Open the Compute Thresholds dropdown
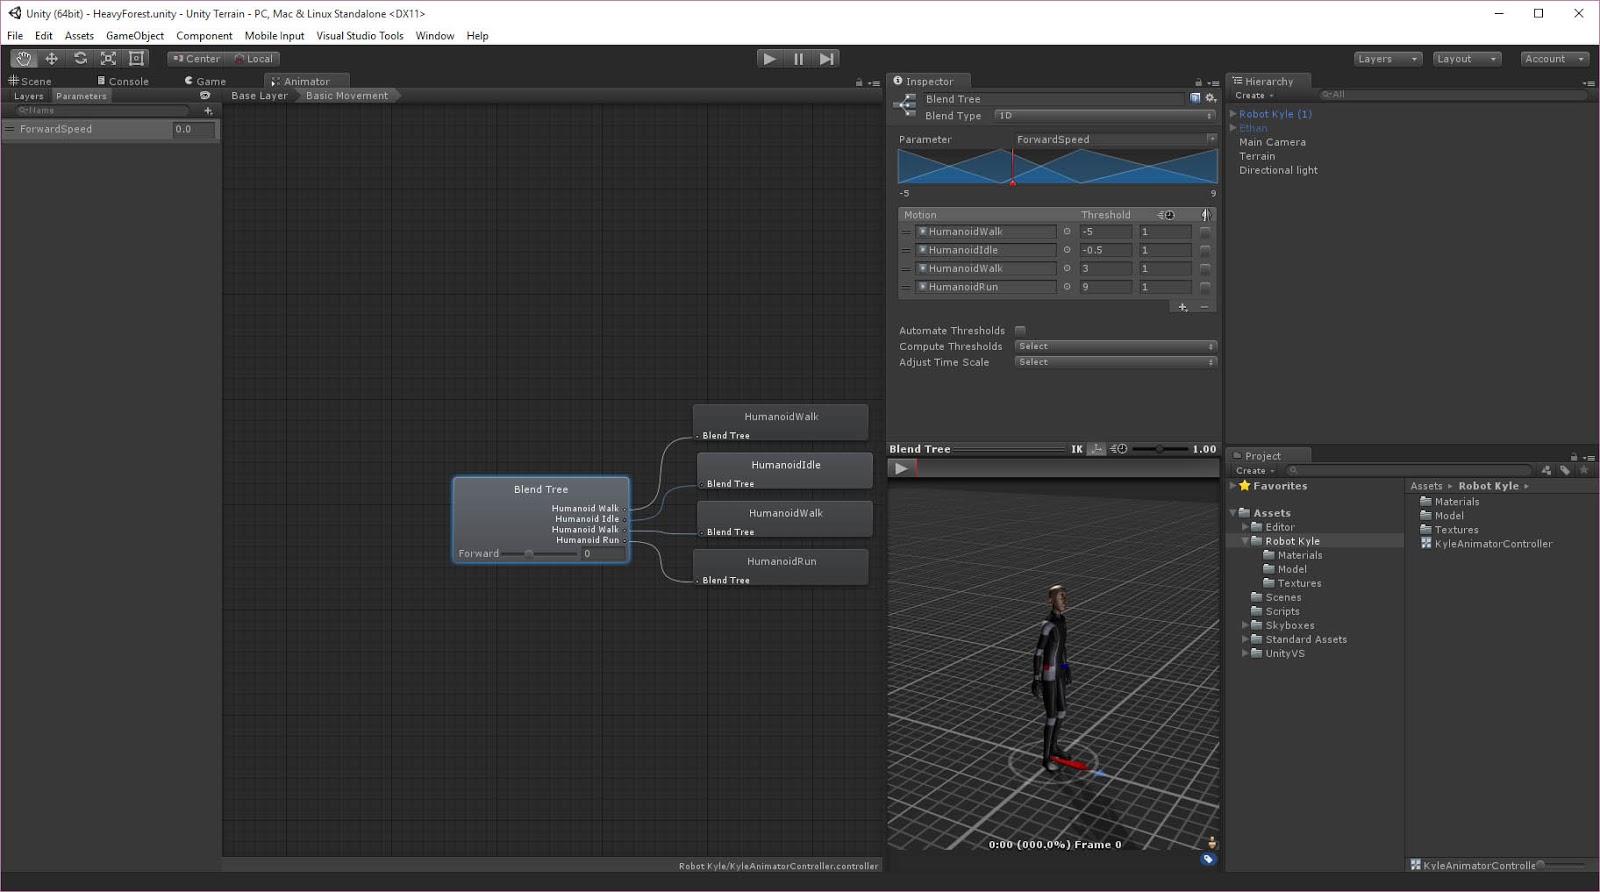The width and height of the screenshot is (1600, 892). [x=1115, y=347]
